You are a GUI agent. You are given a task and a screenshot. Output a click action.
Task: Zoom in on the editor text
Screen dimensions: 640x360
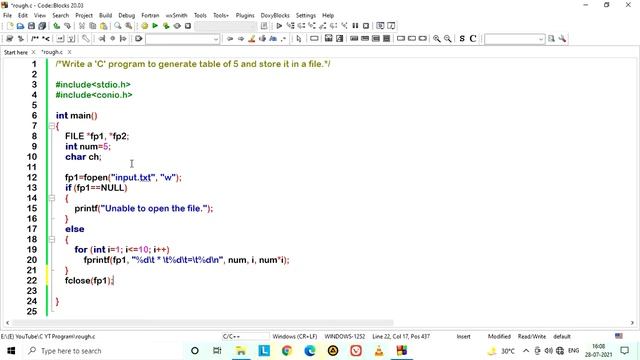437,38
